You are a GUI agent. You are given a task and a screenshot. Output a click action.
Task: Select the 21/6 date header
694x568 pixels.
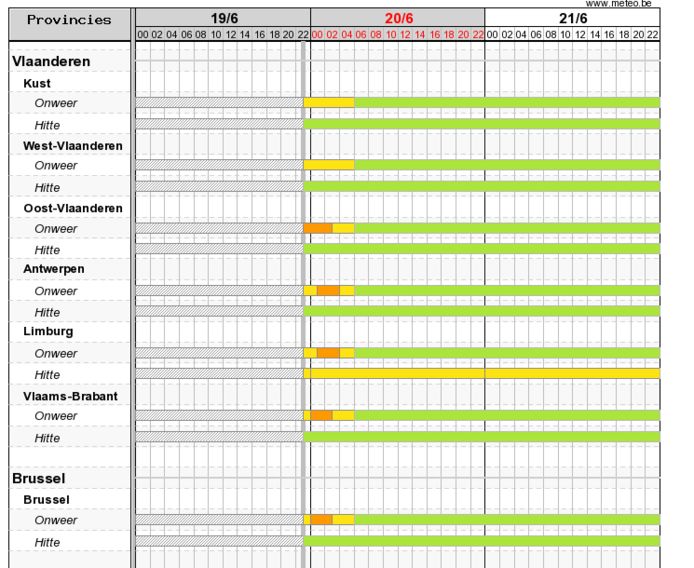click(572, 18)
